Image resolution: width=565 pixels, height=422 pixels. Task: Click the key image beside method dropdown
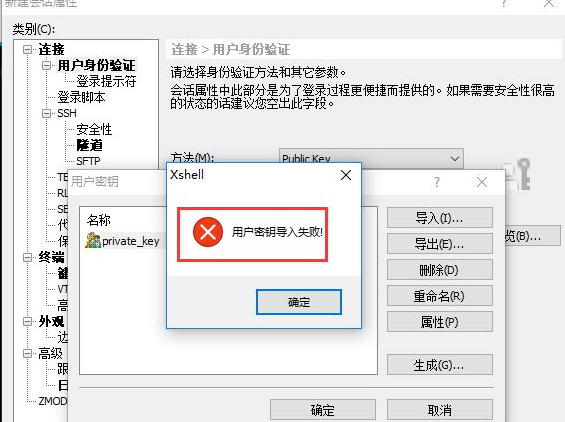tap(518, 174)
